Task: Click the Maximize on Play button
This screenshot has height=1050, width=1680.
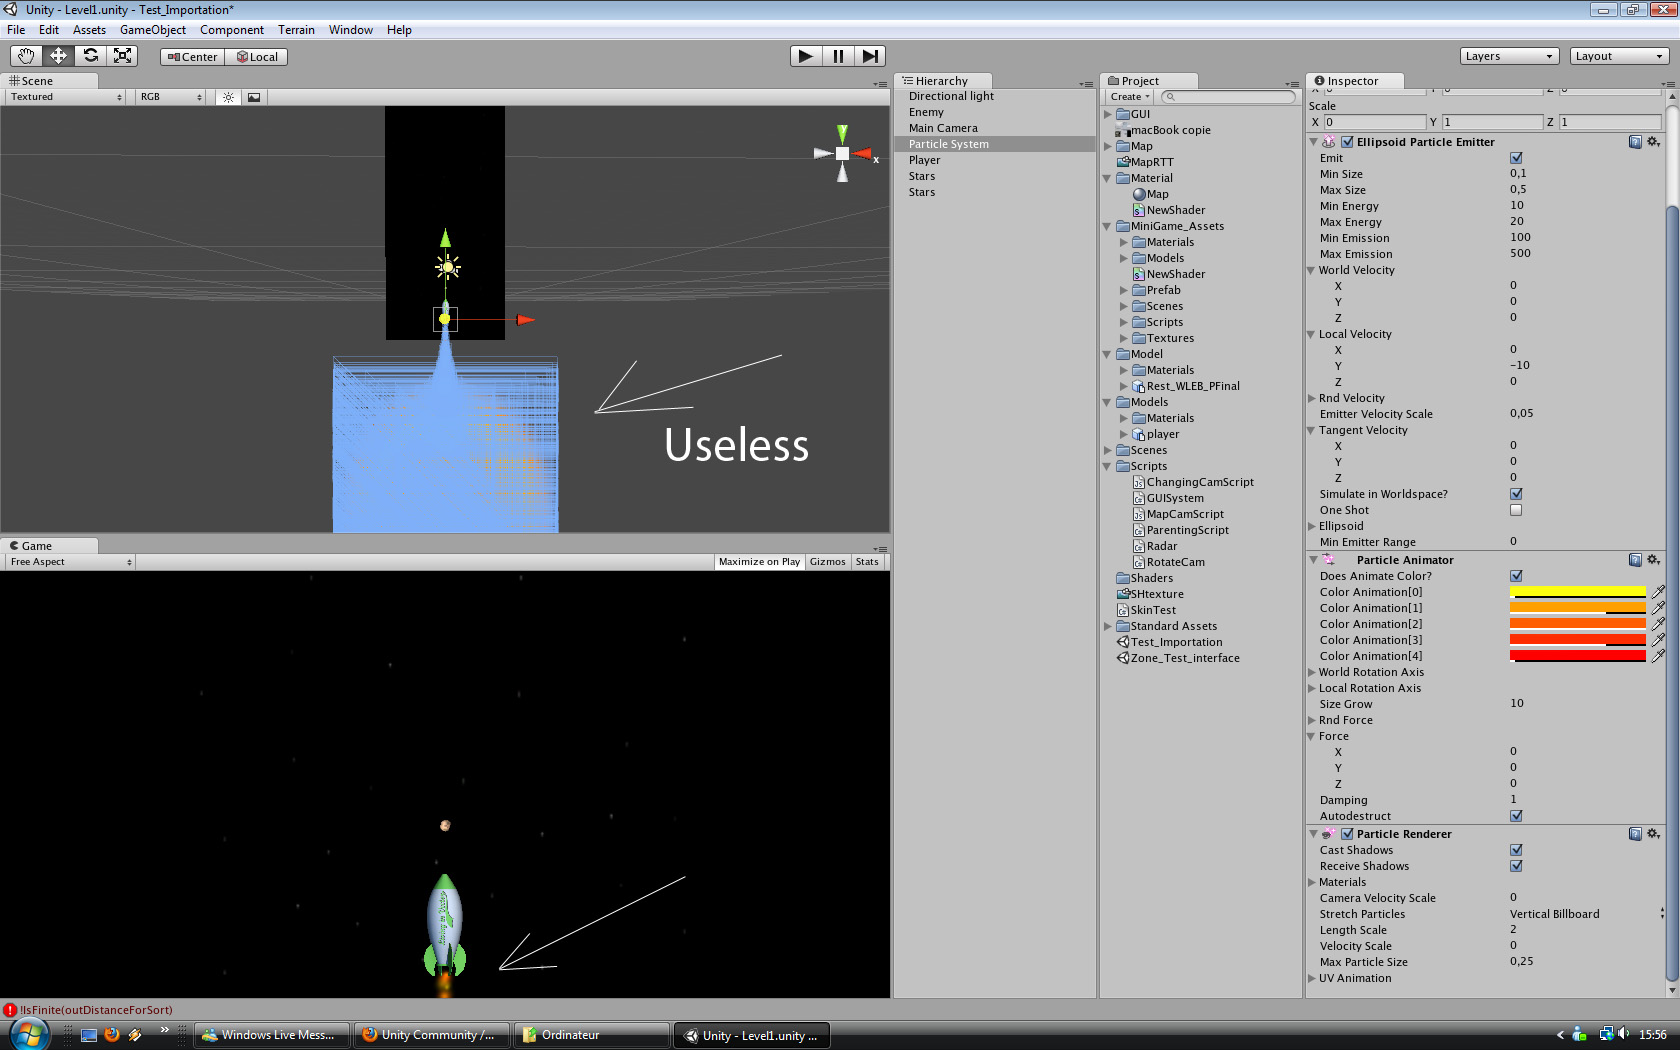Action: 758,562
